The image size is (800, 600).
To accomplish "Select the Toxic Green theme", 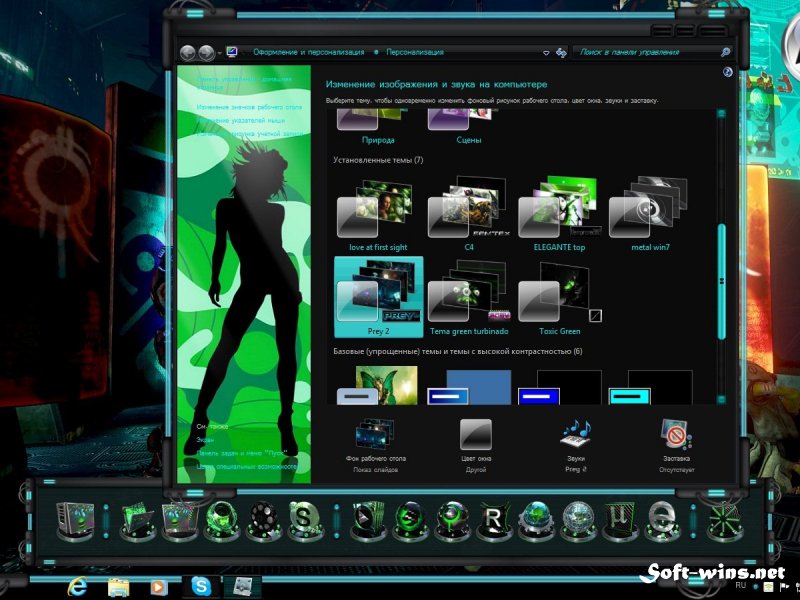I will pos(560,298).
